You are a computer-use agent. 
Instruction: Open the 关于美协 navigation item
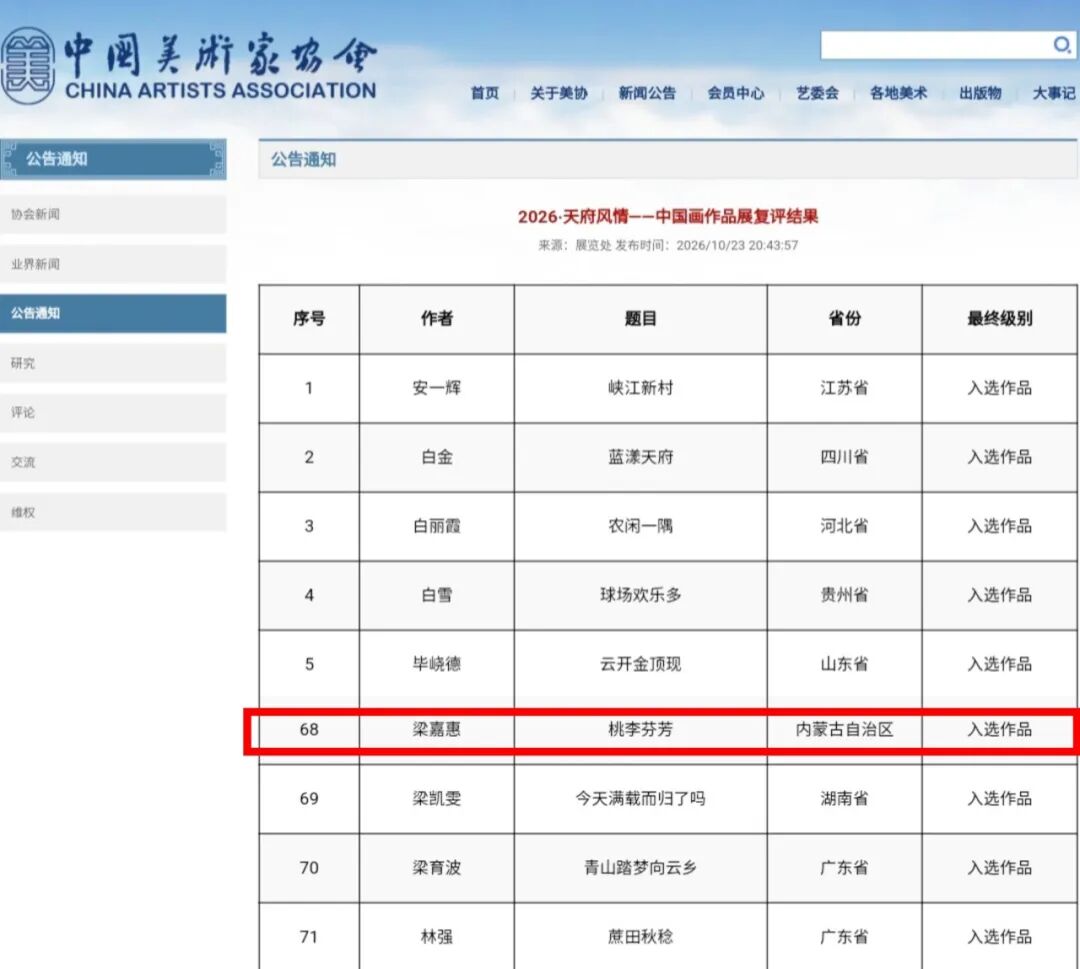[559, 93]
